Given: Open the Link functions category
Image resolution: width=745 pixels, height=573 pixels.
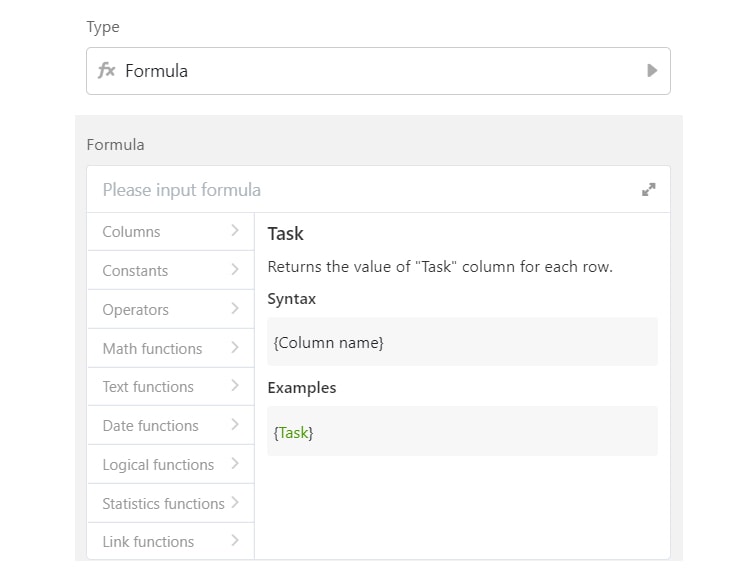Looking at the screenshot, I should pos(148,542).
